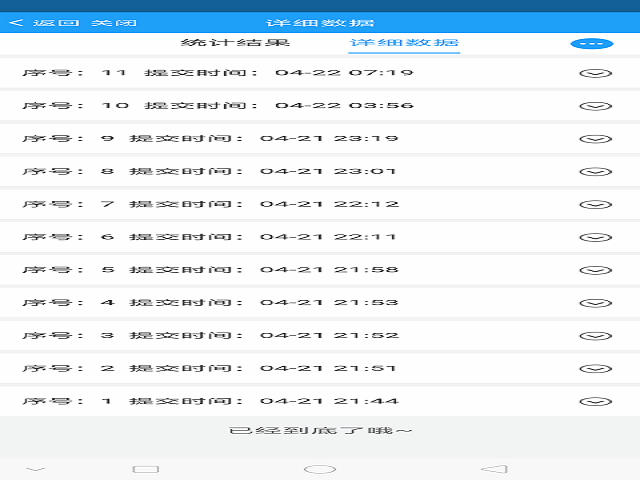Select the 详细数据 tab
Screen dimensions: 640x480
tap(404, 43)
